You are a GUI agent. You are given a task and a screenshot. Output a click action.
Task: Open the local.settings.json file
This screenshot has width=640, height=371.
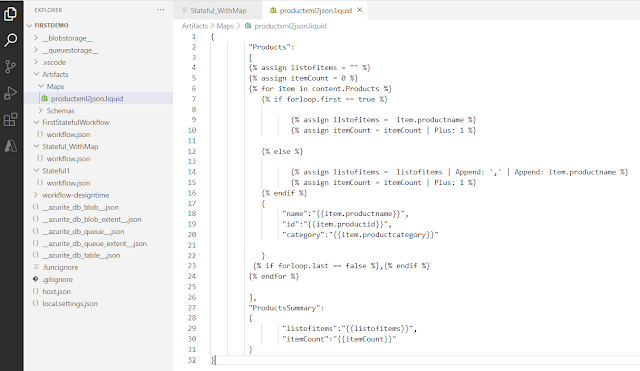point(70,304)
